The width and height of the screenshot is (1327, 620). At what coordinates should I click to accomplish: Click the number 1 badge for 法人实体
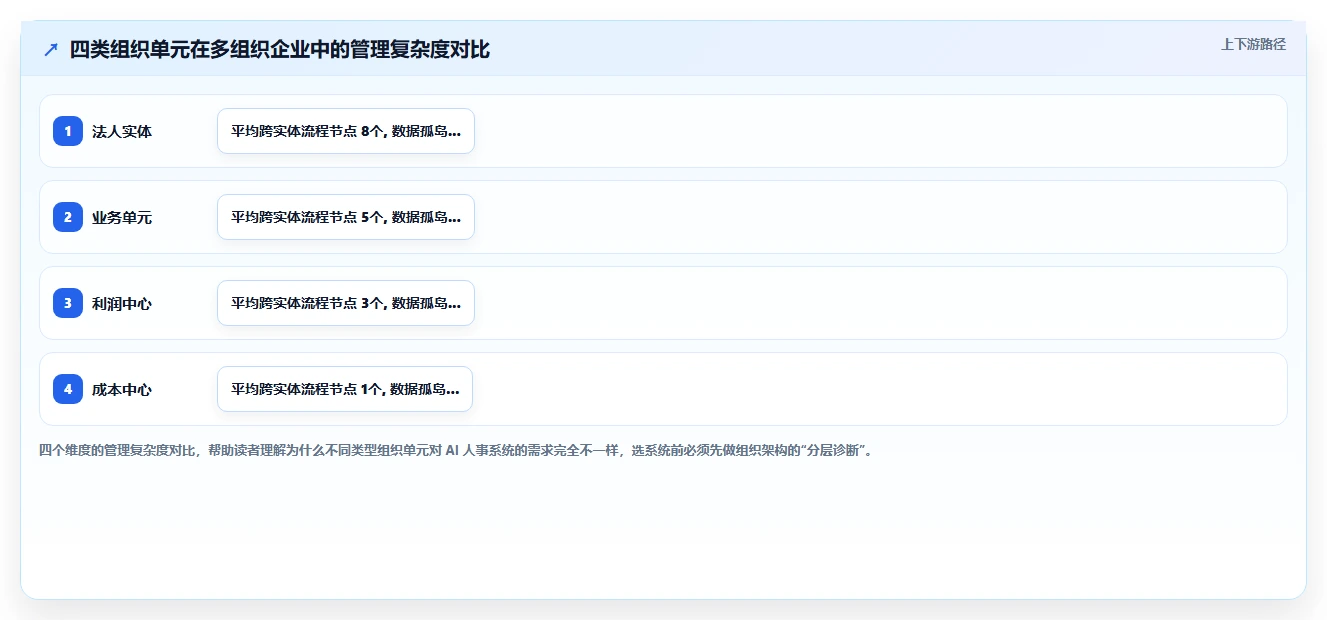point(68,131)
